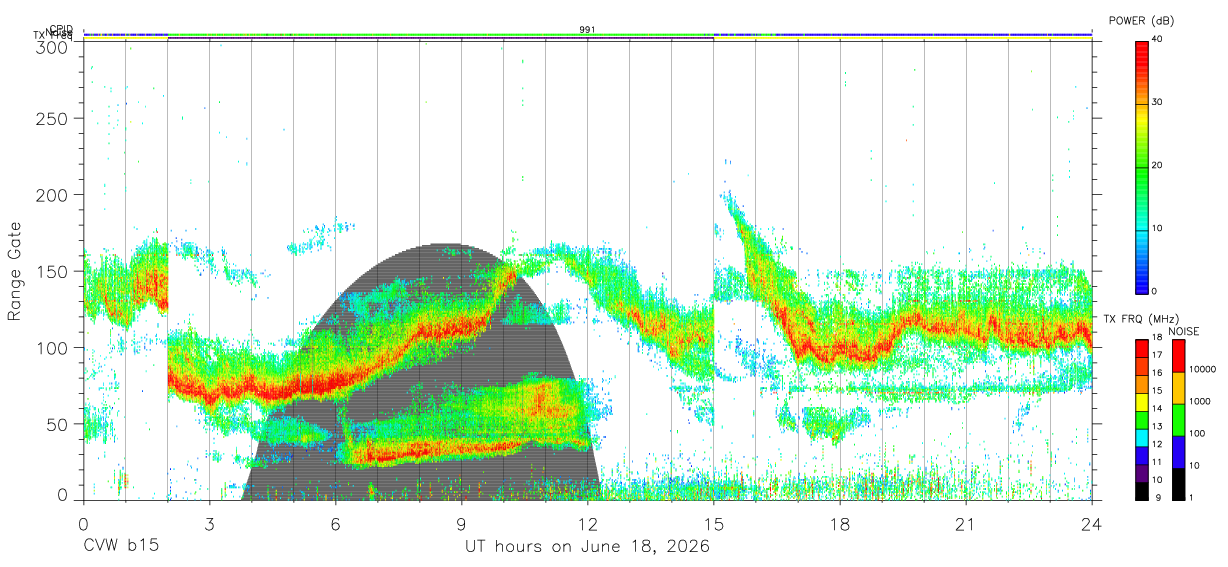
Task: Pick the green middle of the power colorbar
Action: pos(1142,166)
